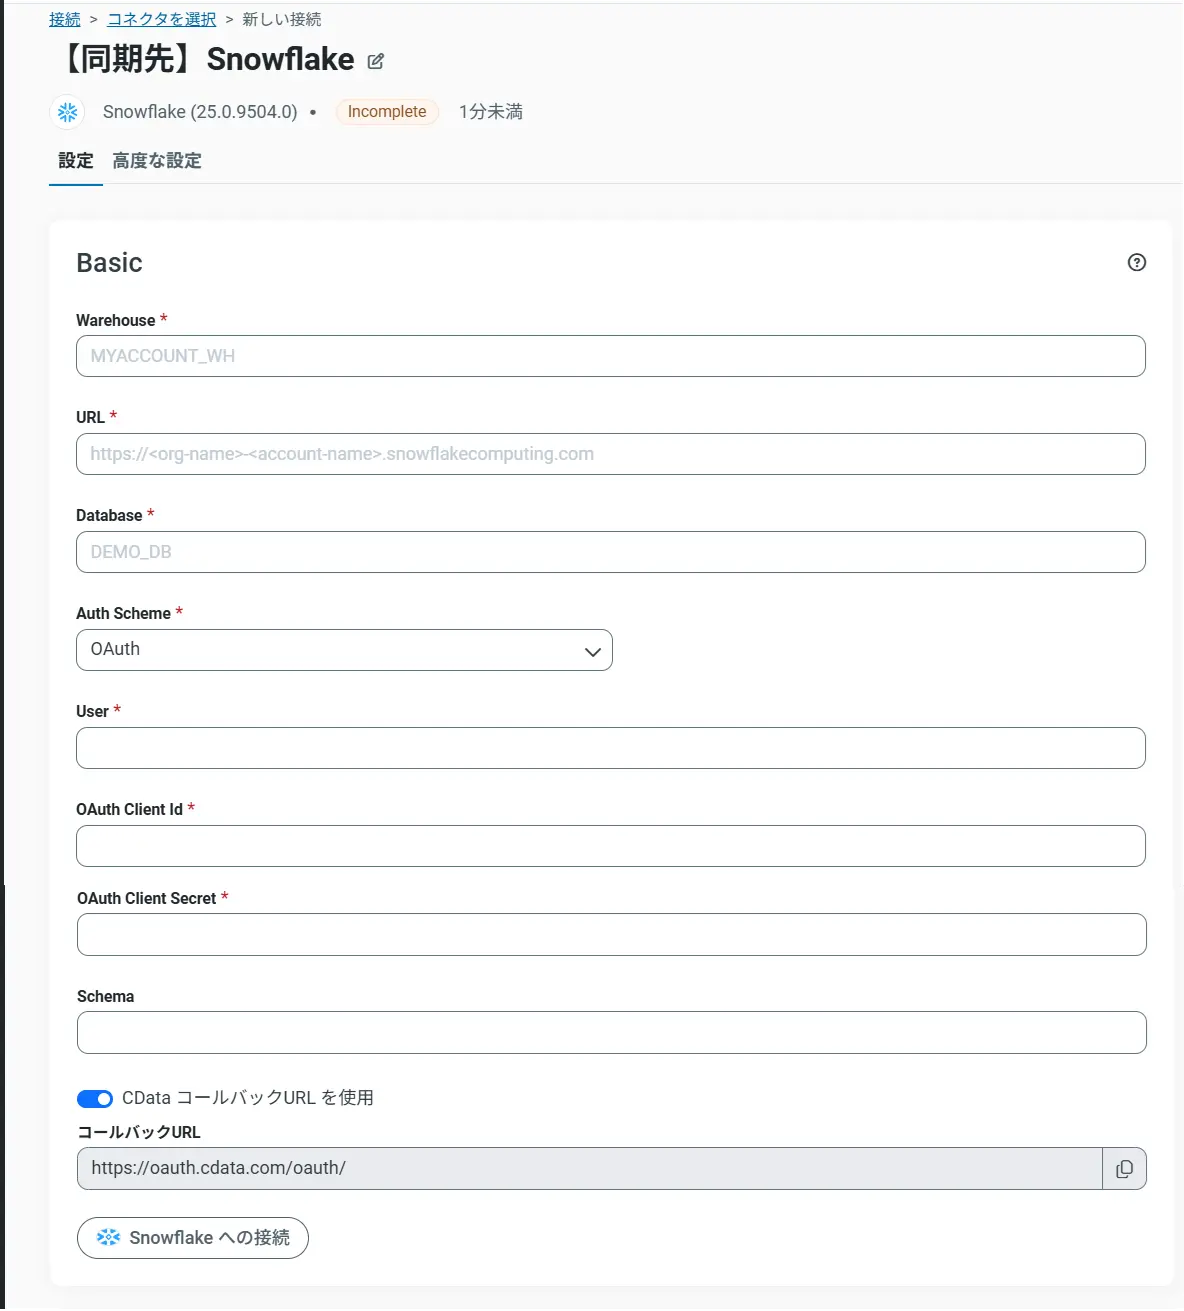Switch to the 高度な設定 tab
This screenshot has height=1311, width=1184.
coord(157,161)
